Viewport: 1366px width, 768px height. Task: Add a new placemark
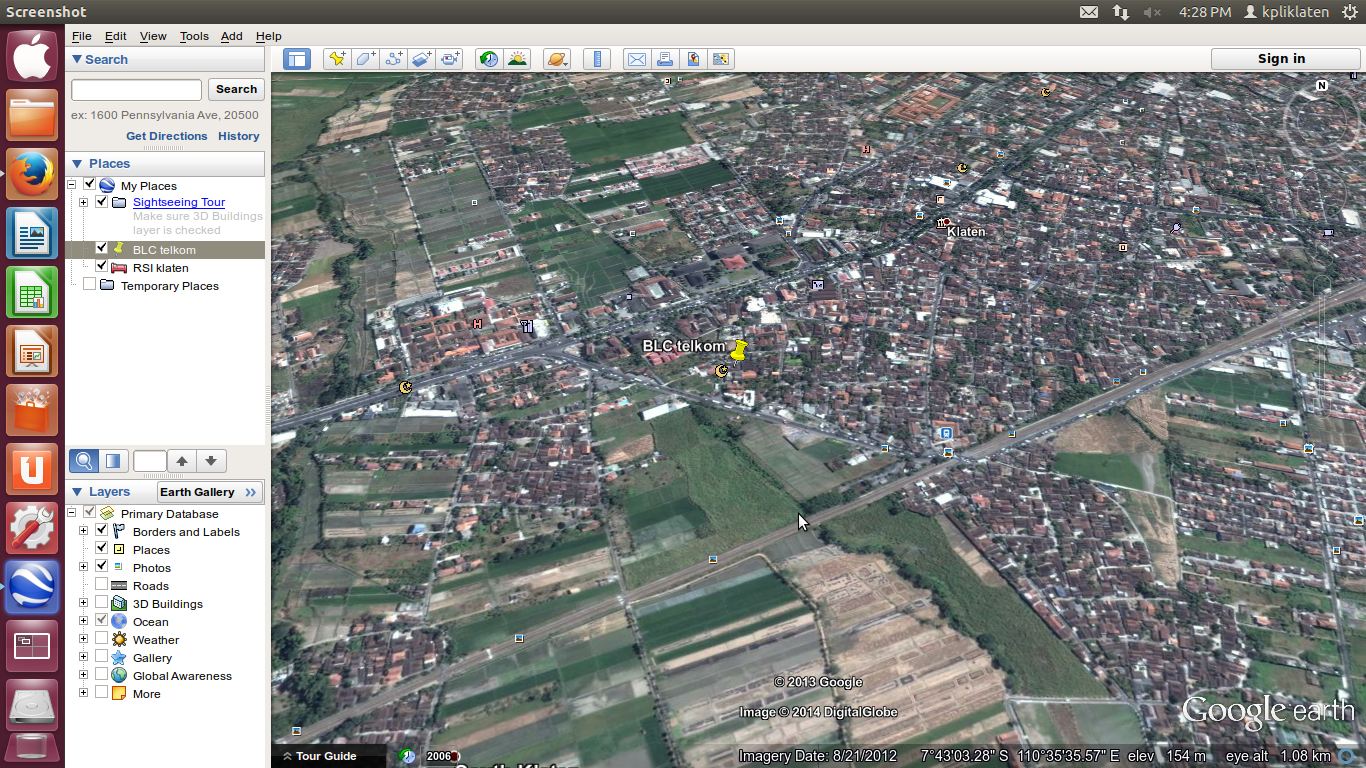pyautogui.click(x=337, y=59)
